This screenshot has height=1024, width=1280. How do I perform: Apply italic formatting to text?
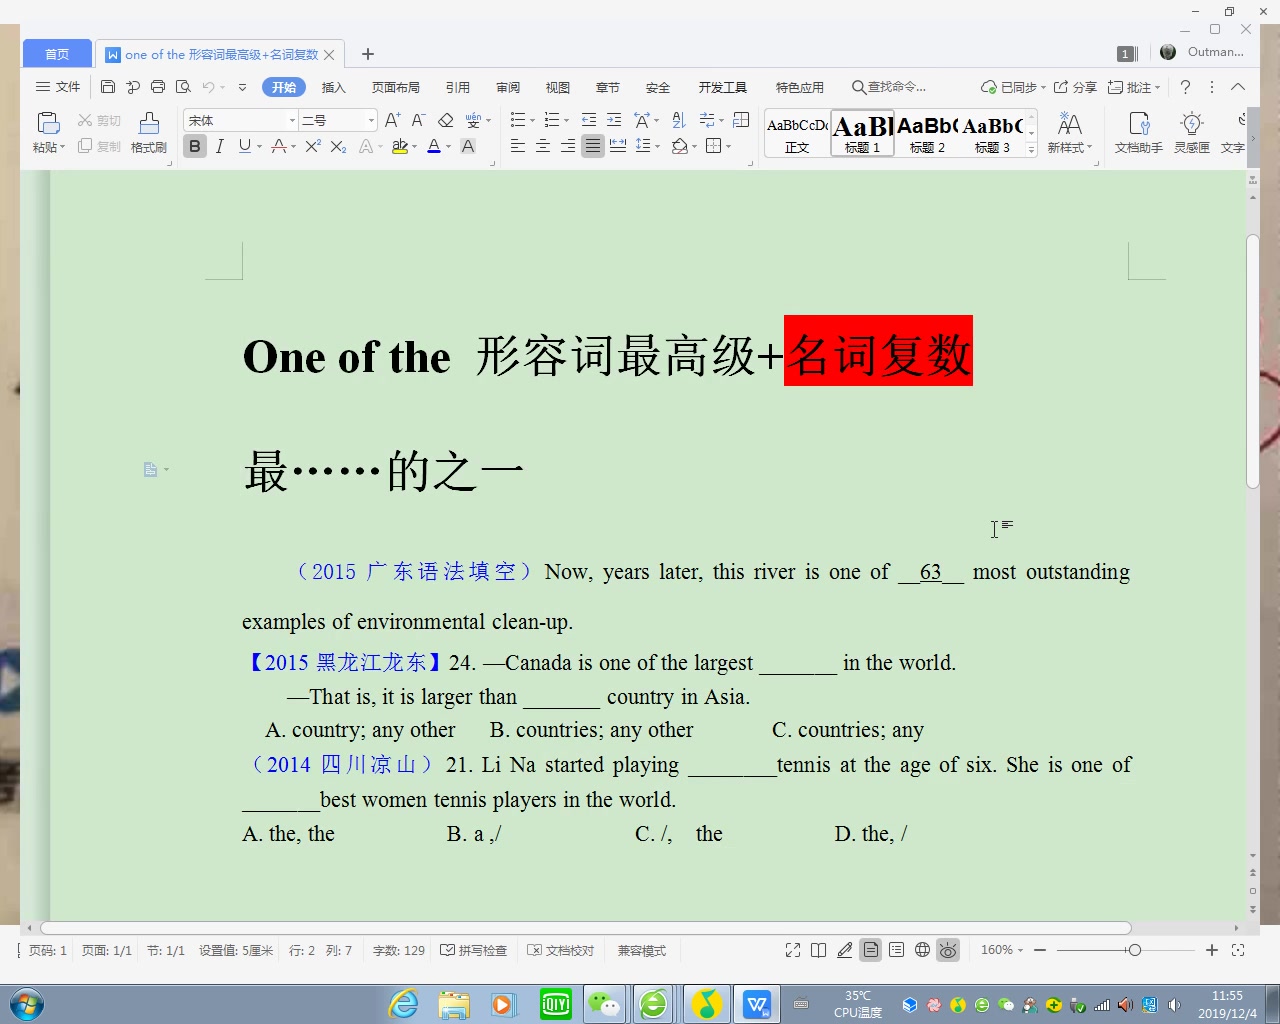point(219,146)
